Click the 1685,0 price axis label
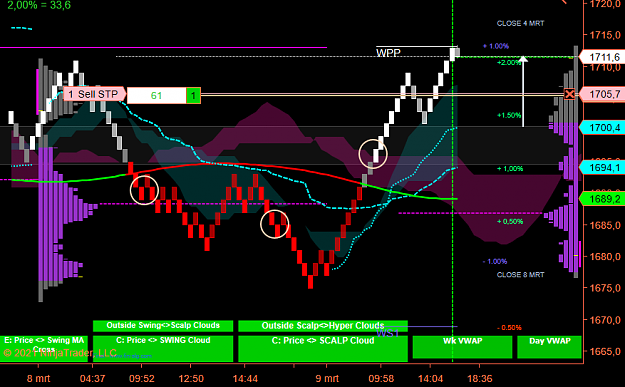 click(605, 225)
